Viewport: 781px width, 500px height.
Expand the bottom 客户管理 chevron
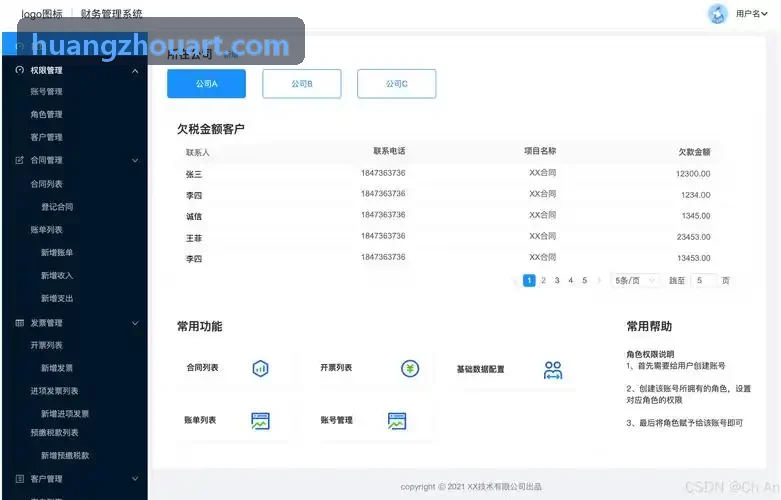(x=135, y=479)
